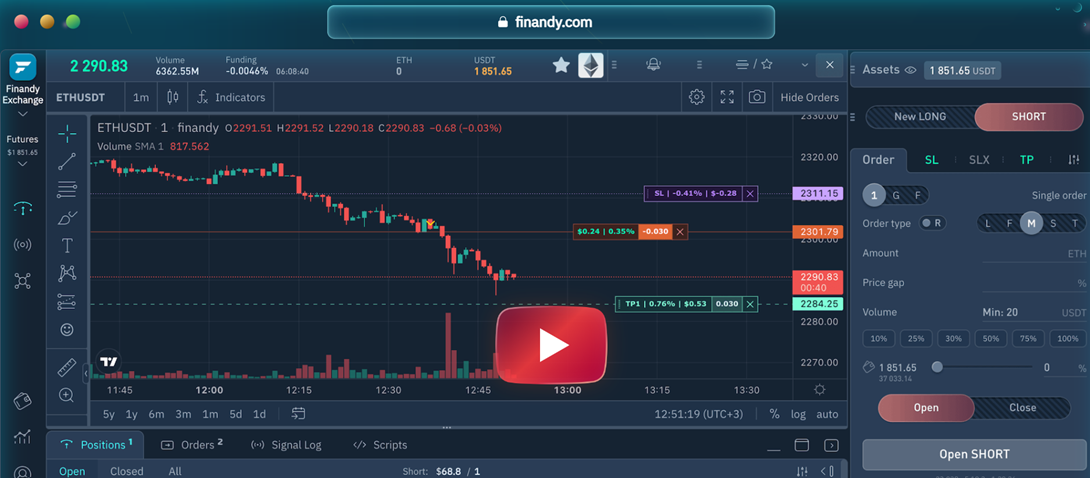This screenshot has width=1090, height=478.
Task: Open the forecasting and measurement tools
Action: 67,302
